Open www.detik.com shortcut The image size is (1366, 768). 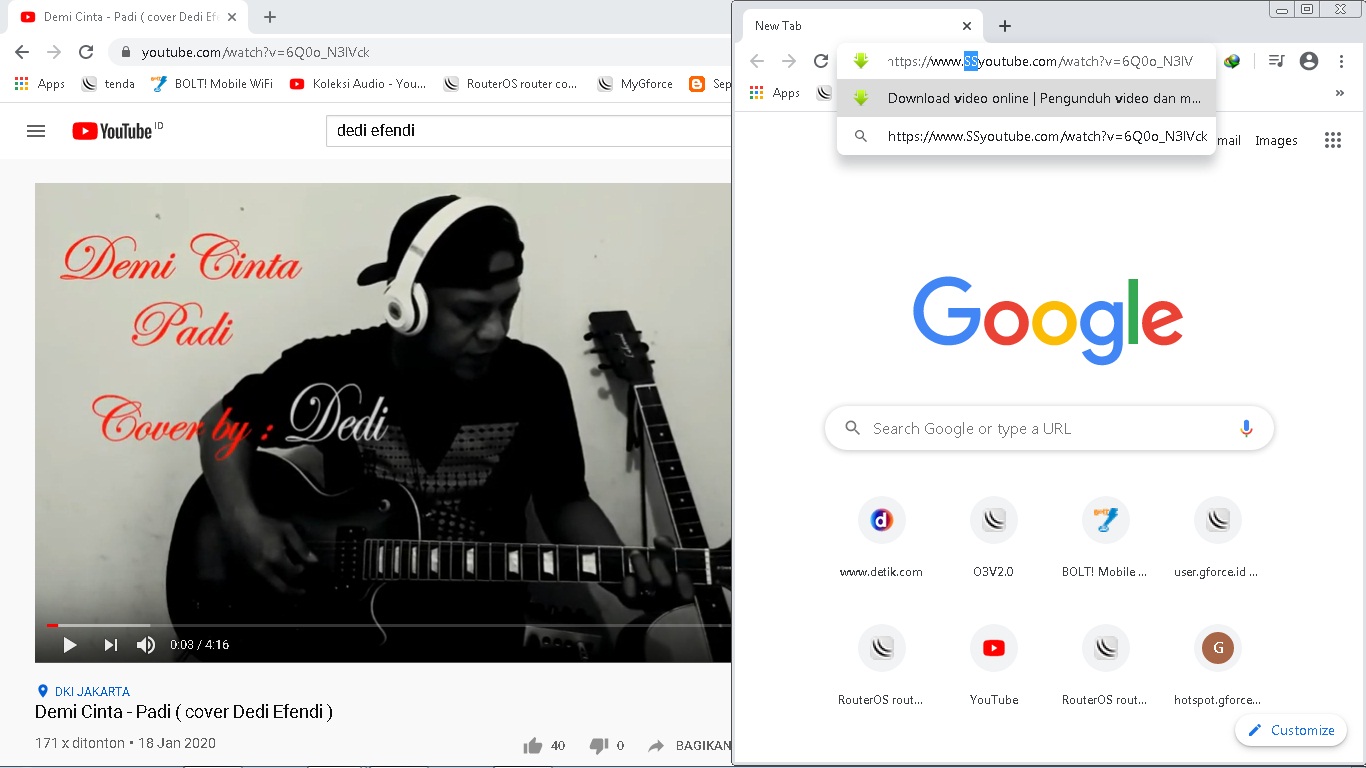point(881,539)
